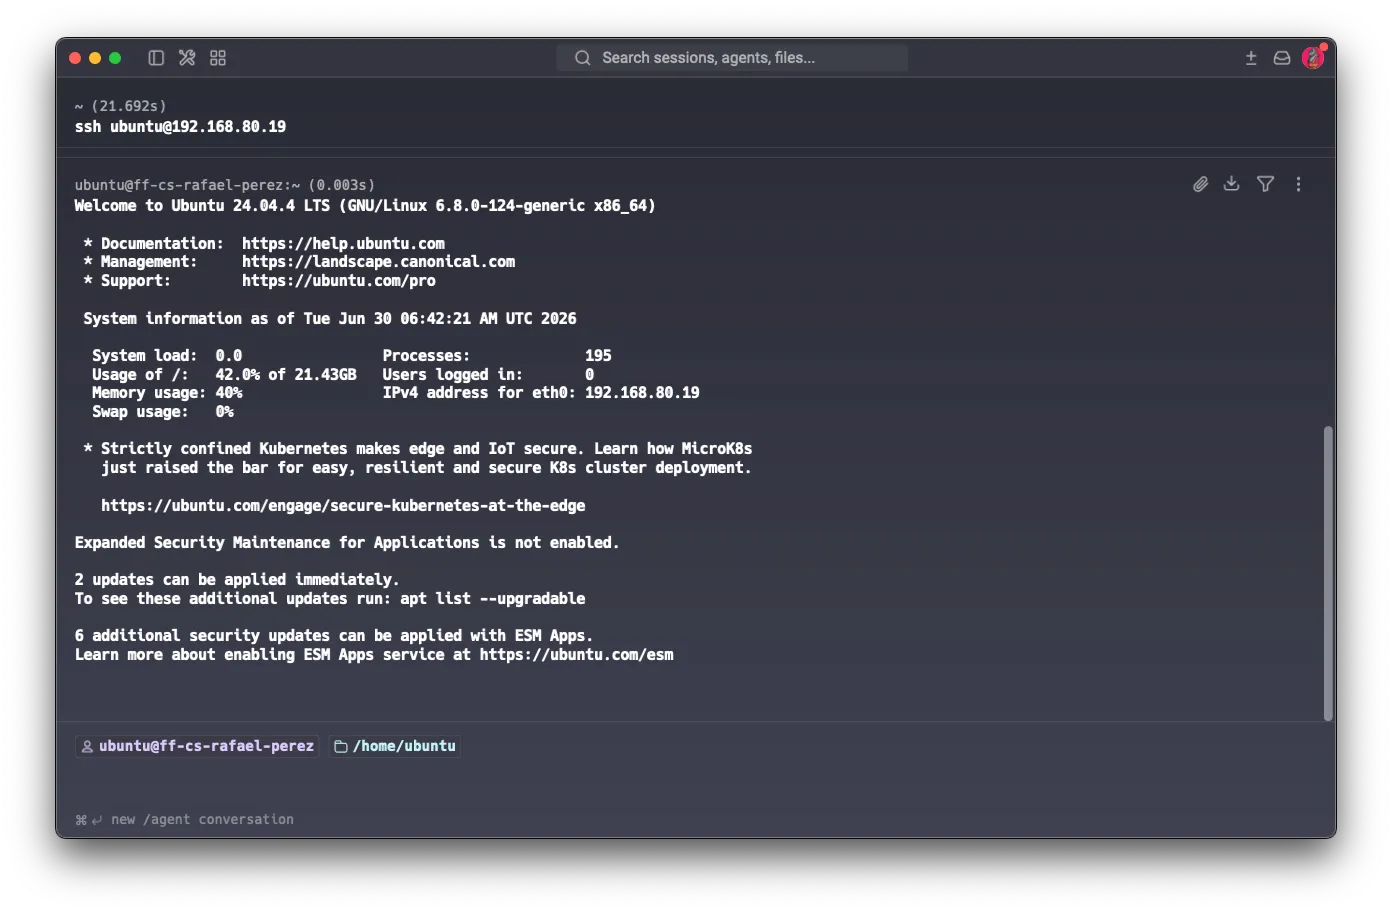Click the ~ (21.692s) block header
The width and height of the screenshot is (1392, 912).
tap(121, 106)
